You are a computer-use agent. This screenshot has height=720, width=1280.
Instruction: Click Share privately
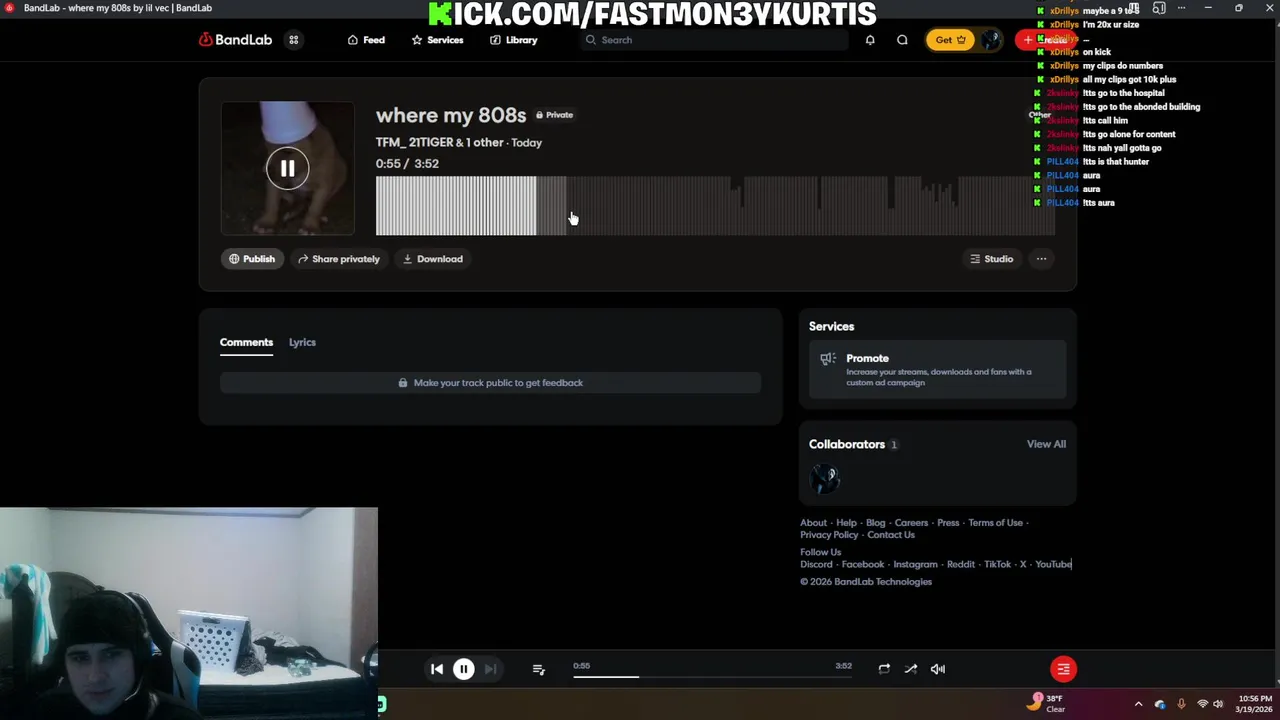(338, 259)
